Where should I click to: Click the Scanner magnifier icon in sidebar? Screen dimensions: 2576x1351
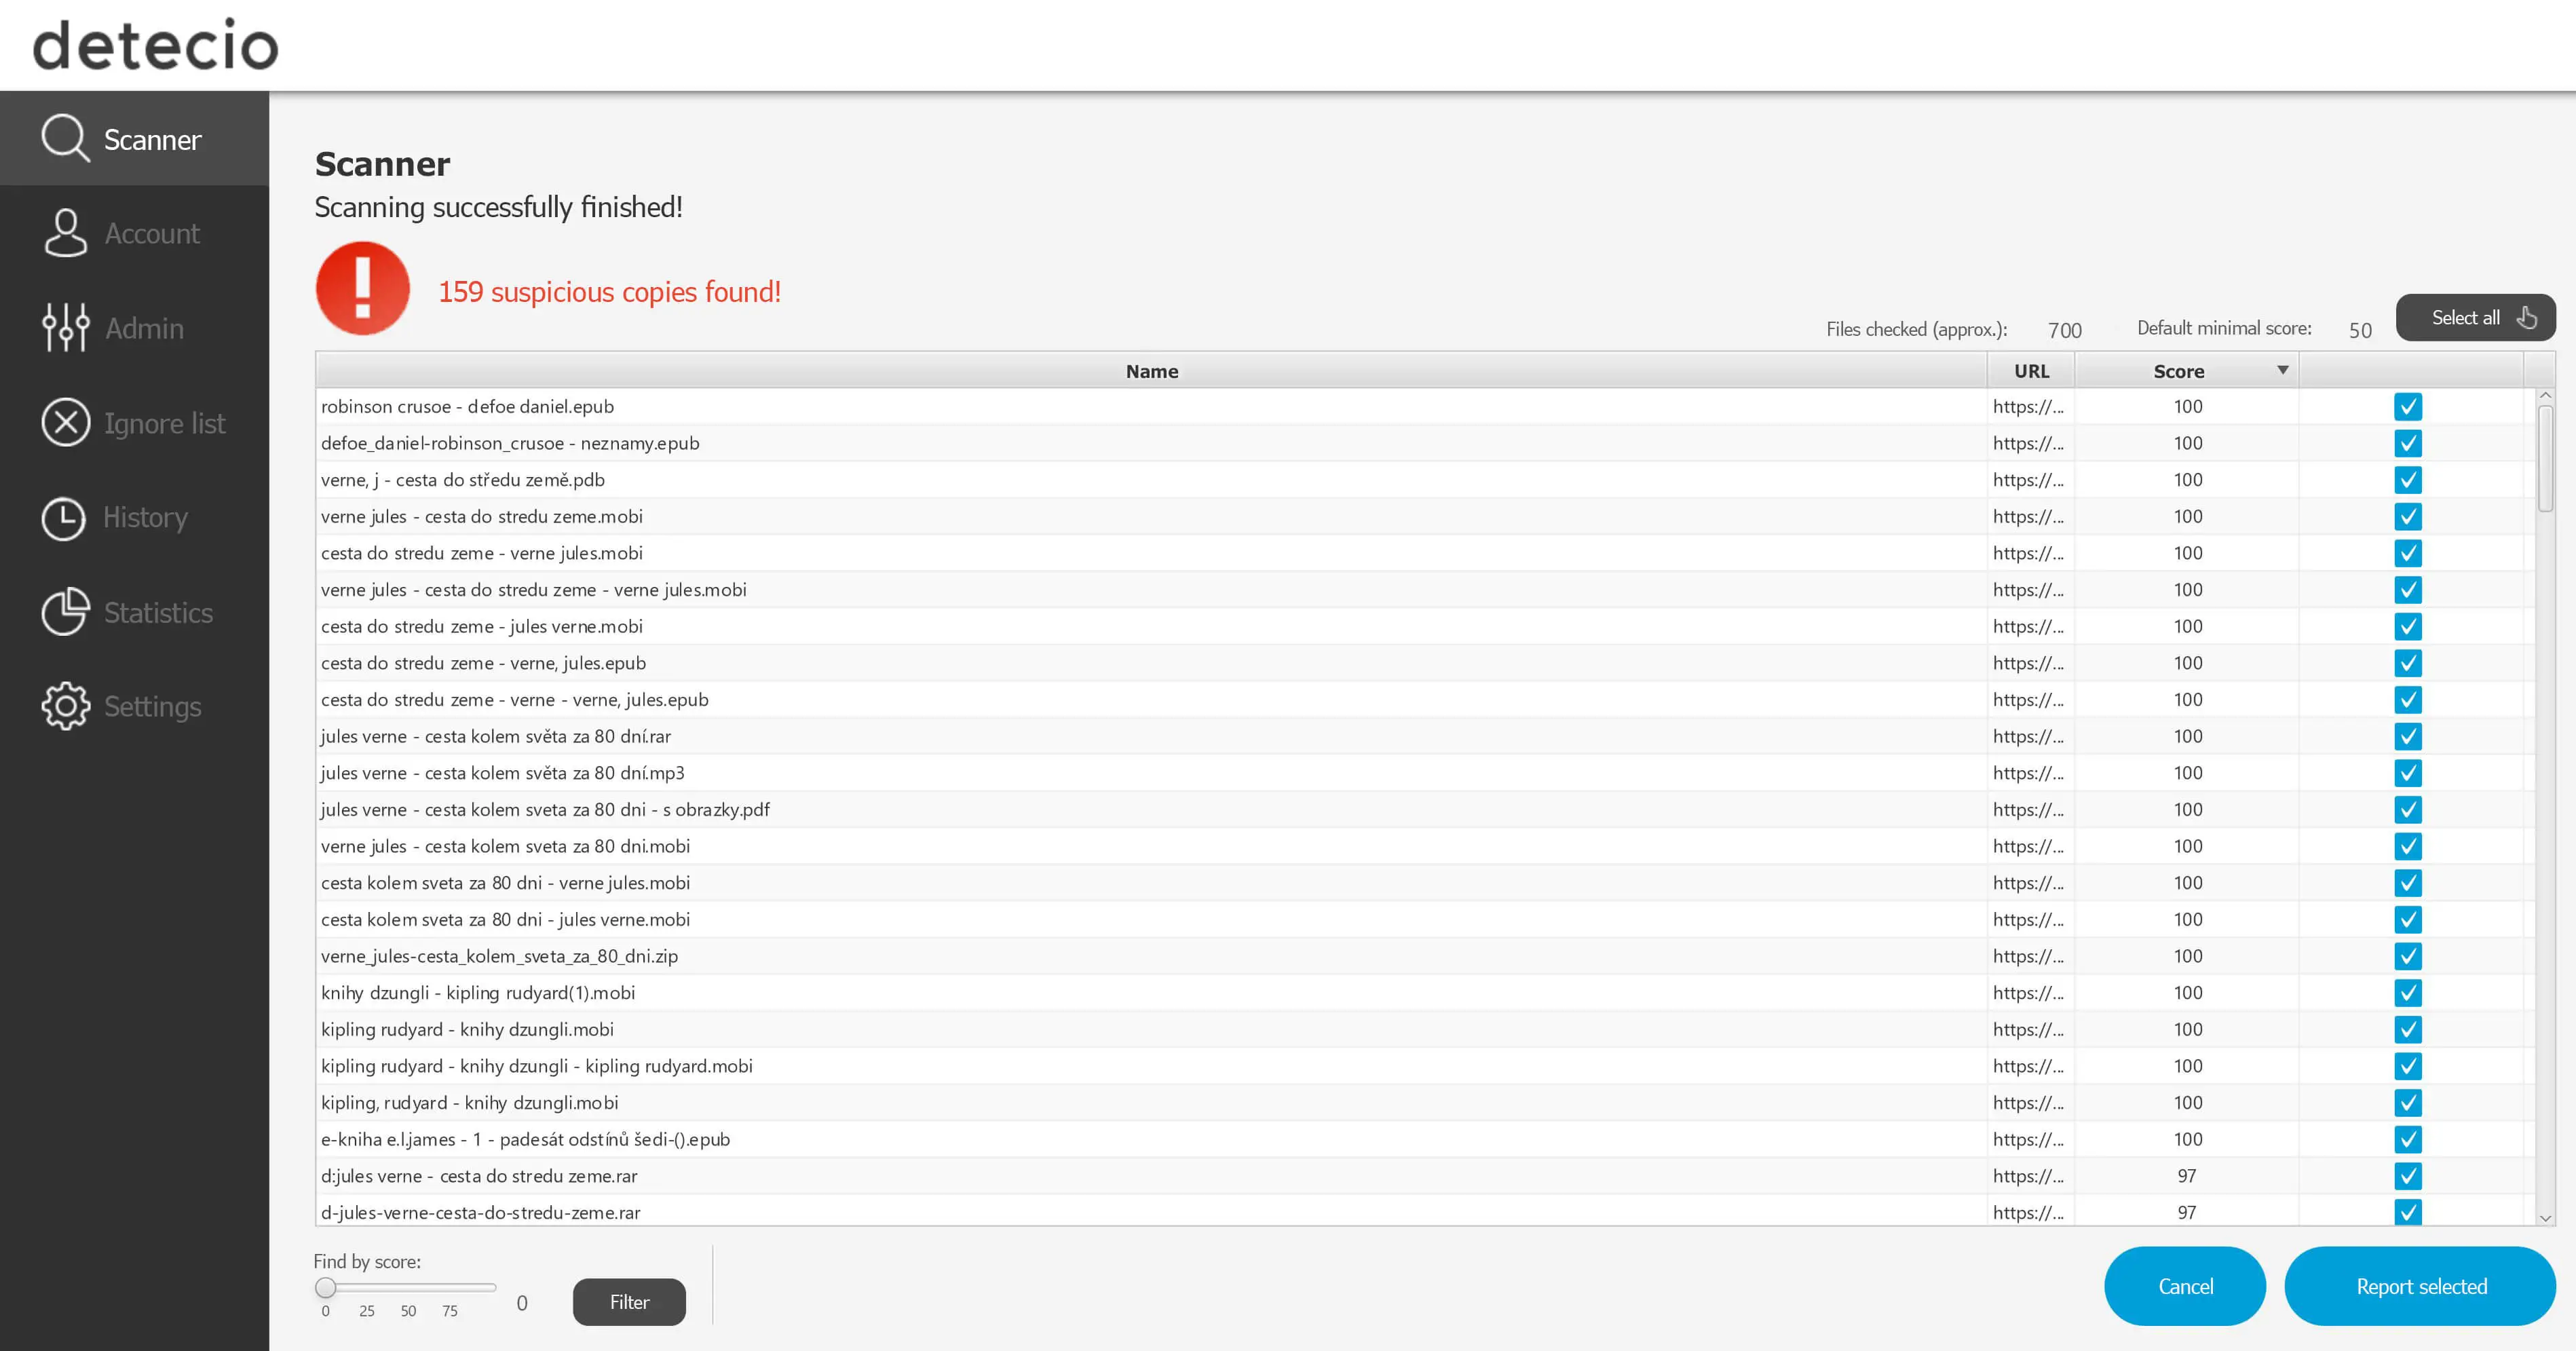coord(66,138)
